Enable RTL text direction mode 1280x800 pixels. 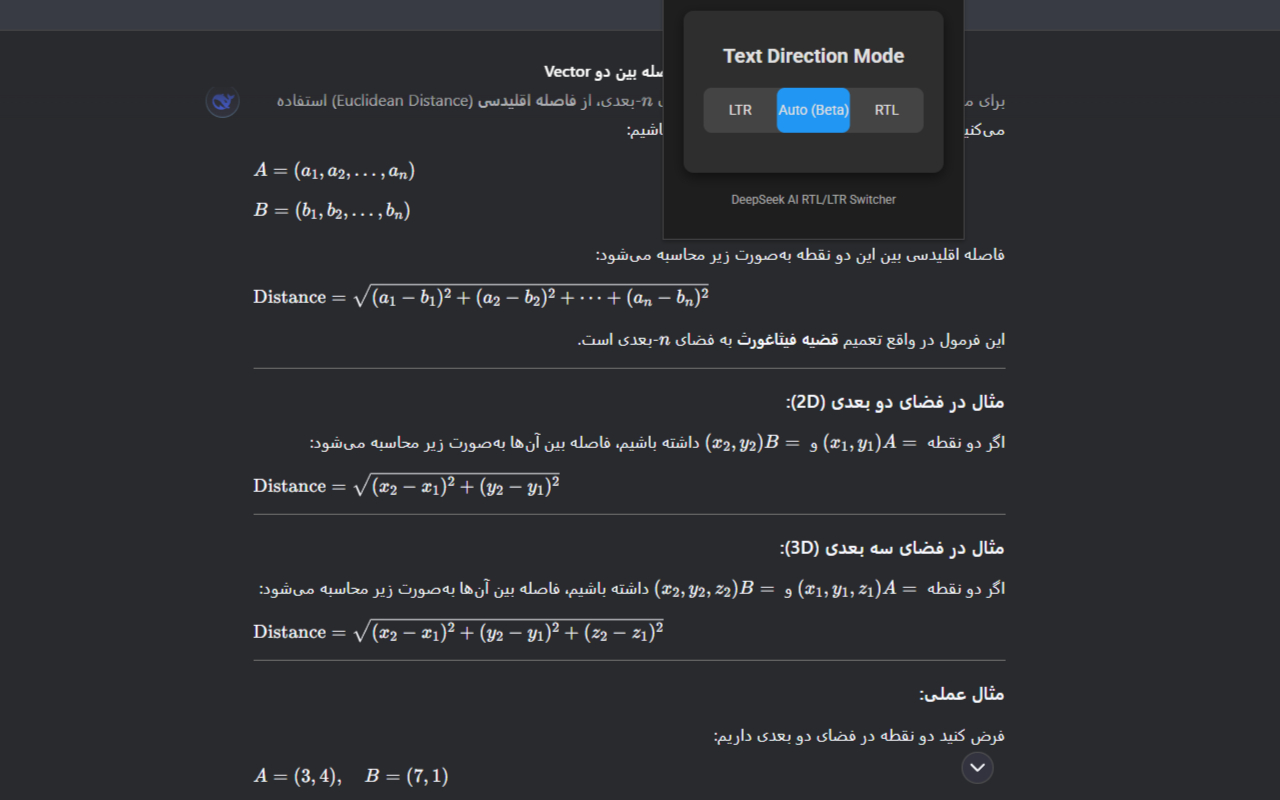coord(886,110)
